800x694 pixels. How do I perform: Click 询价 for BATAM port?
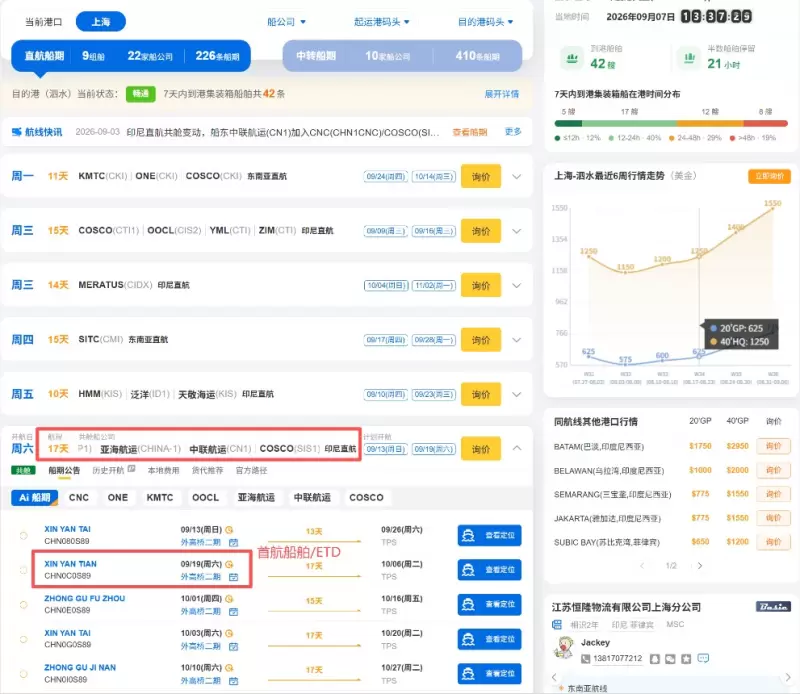[773, 446]
